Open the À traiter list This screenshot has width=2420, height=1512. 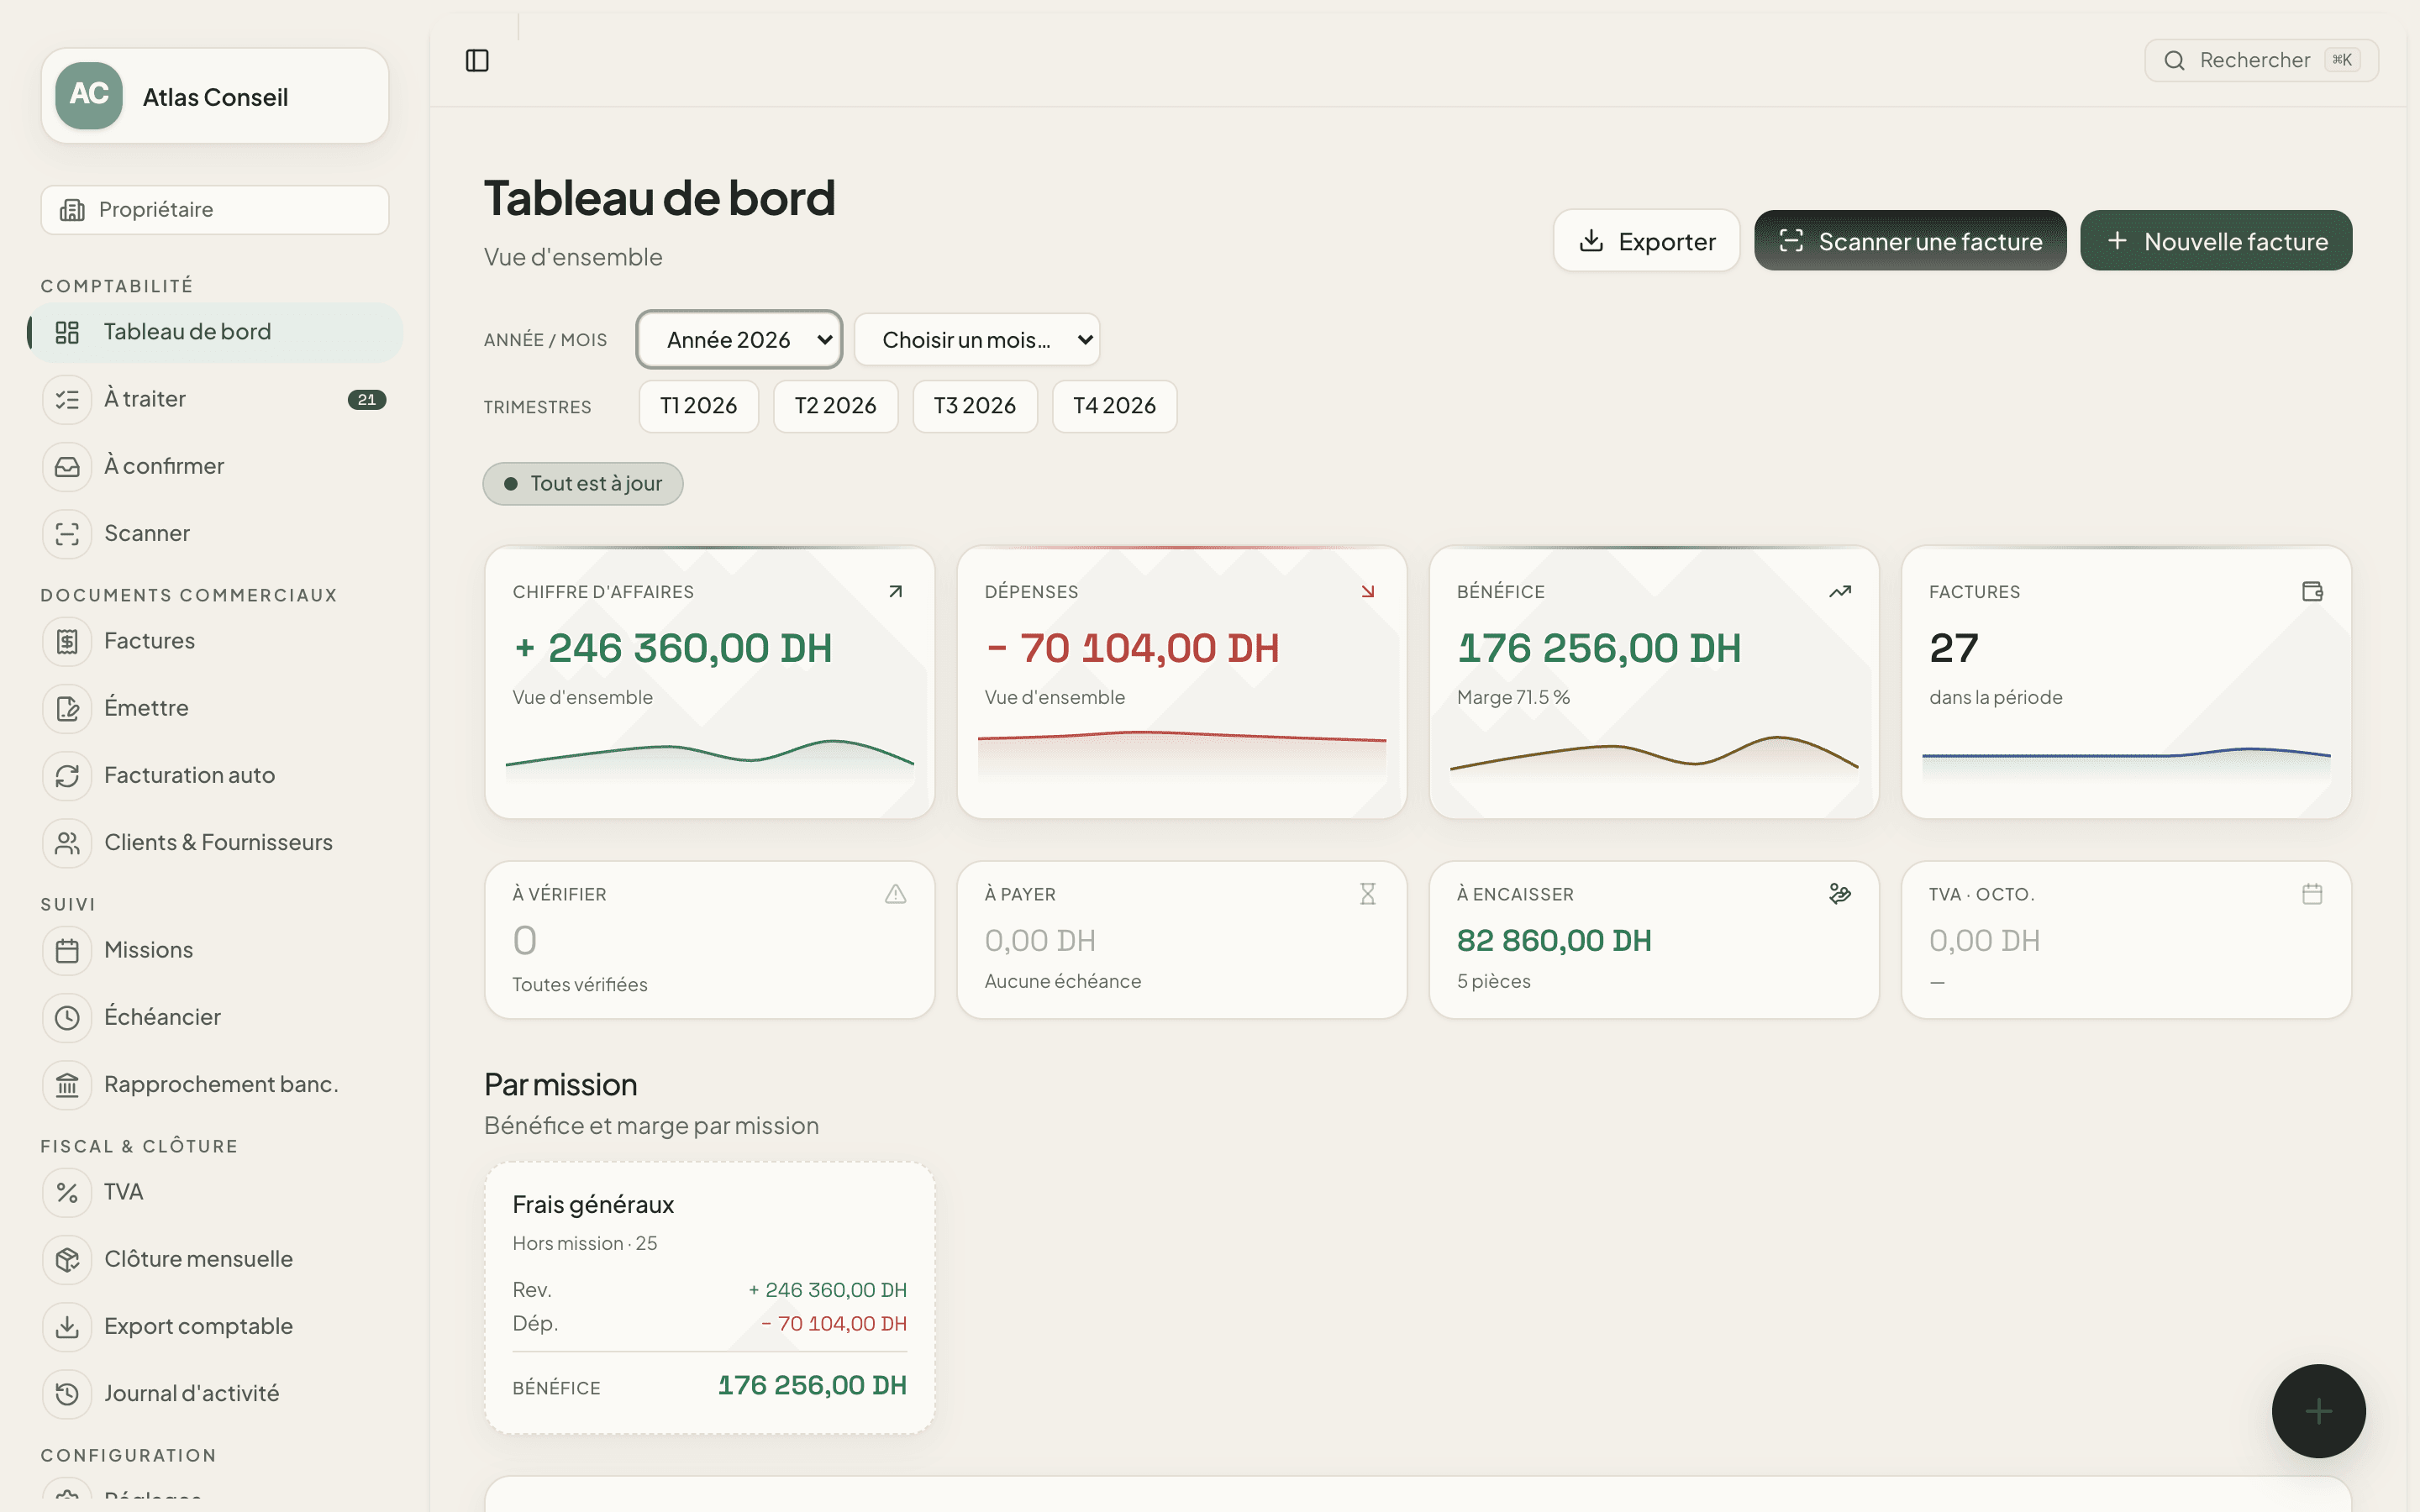pyautogui.click(x=216, y=399)
